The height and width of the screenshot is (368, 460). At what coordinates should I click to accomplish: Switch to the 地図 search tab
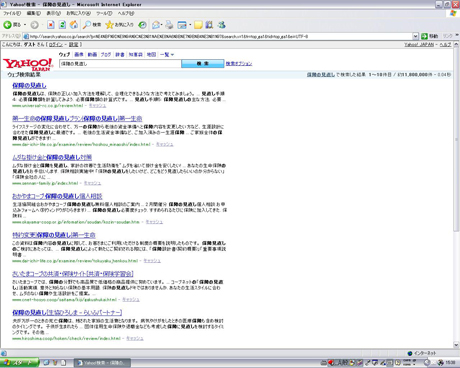151,54
